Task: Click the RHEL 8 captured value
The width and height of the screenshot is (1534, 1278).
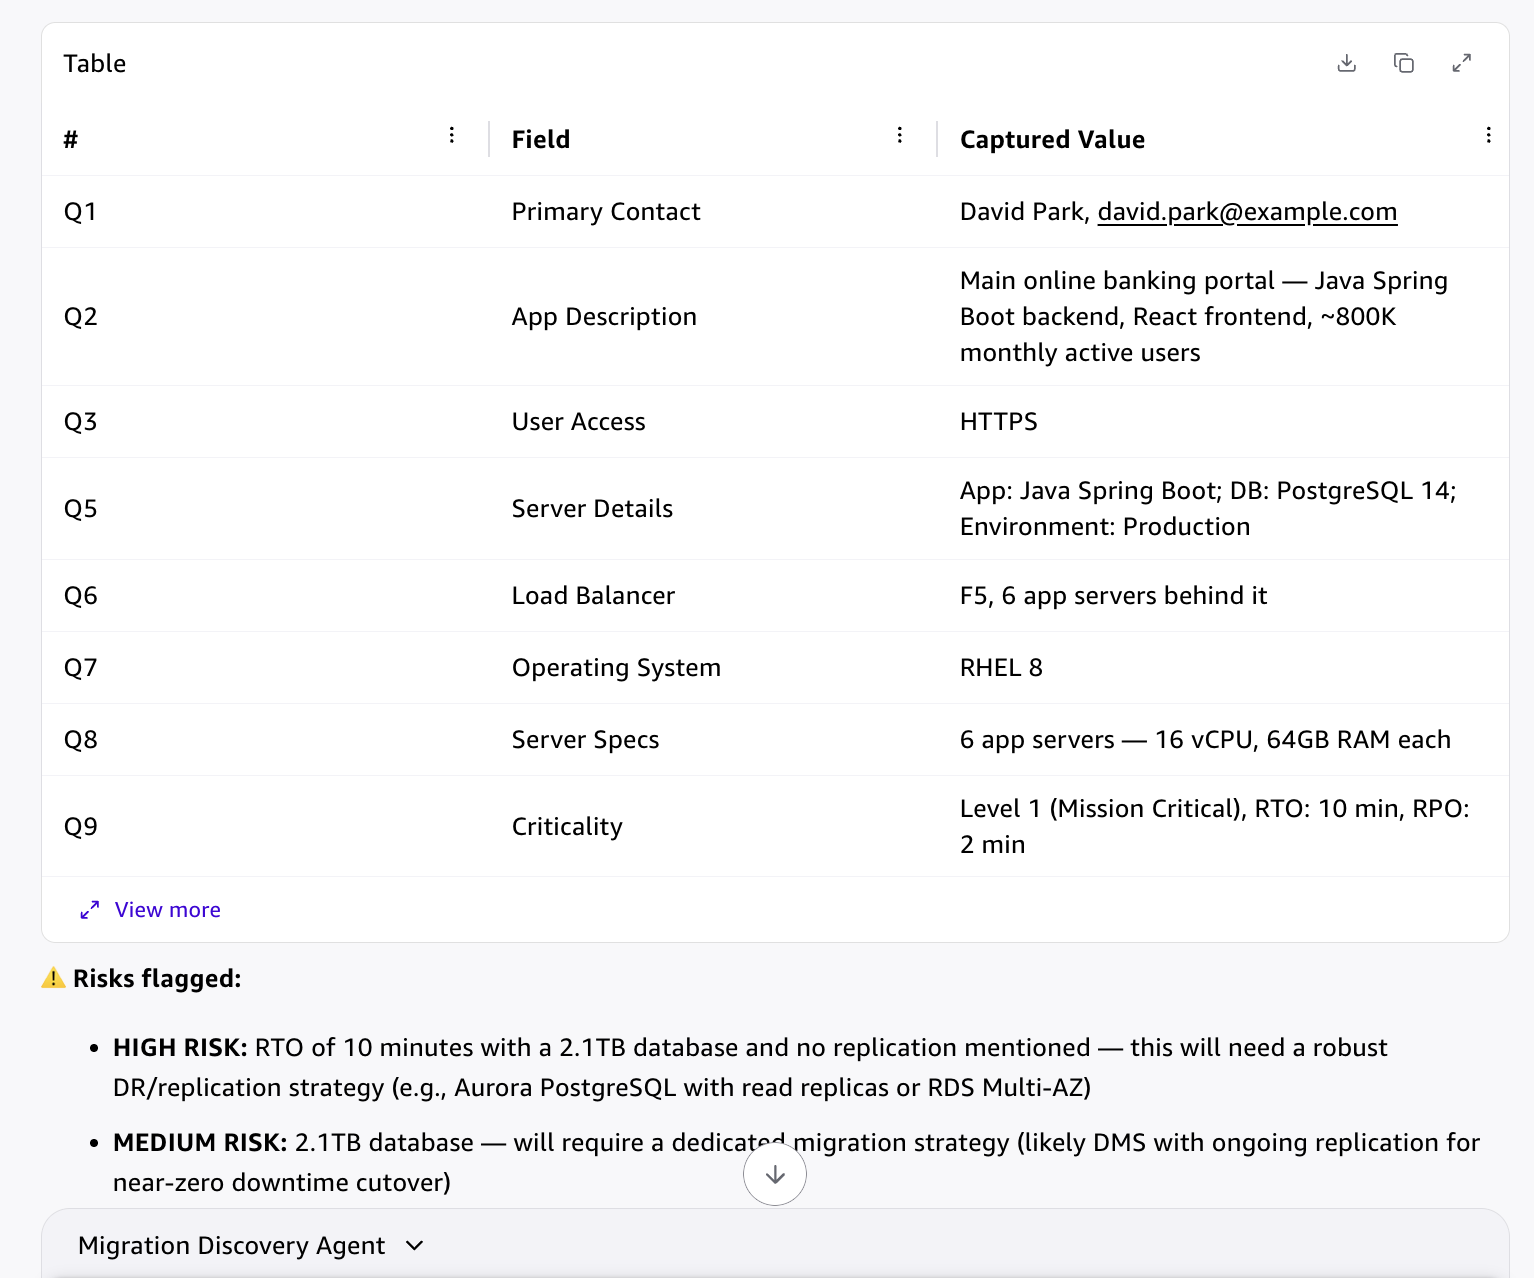Action: point(1001,668)
